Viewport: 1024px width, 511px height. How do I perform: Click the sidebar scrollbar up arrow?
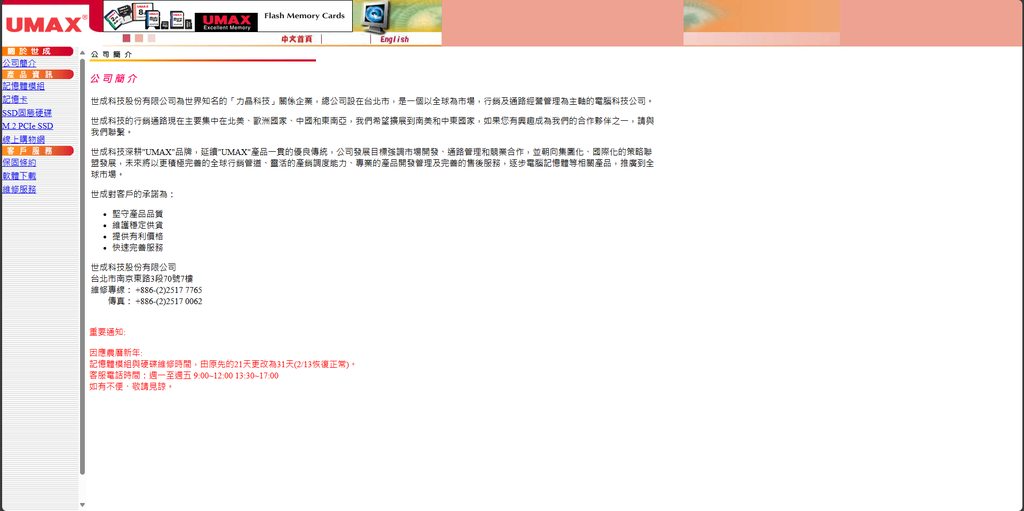click(x=82, y=52)
